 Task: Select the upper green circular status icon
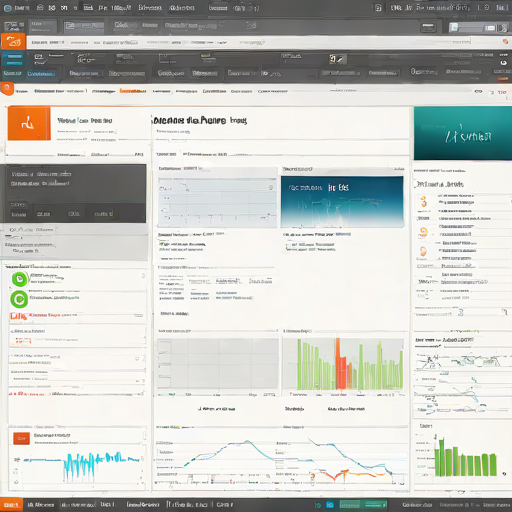(20, 279)
